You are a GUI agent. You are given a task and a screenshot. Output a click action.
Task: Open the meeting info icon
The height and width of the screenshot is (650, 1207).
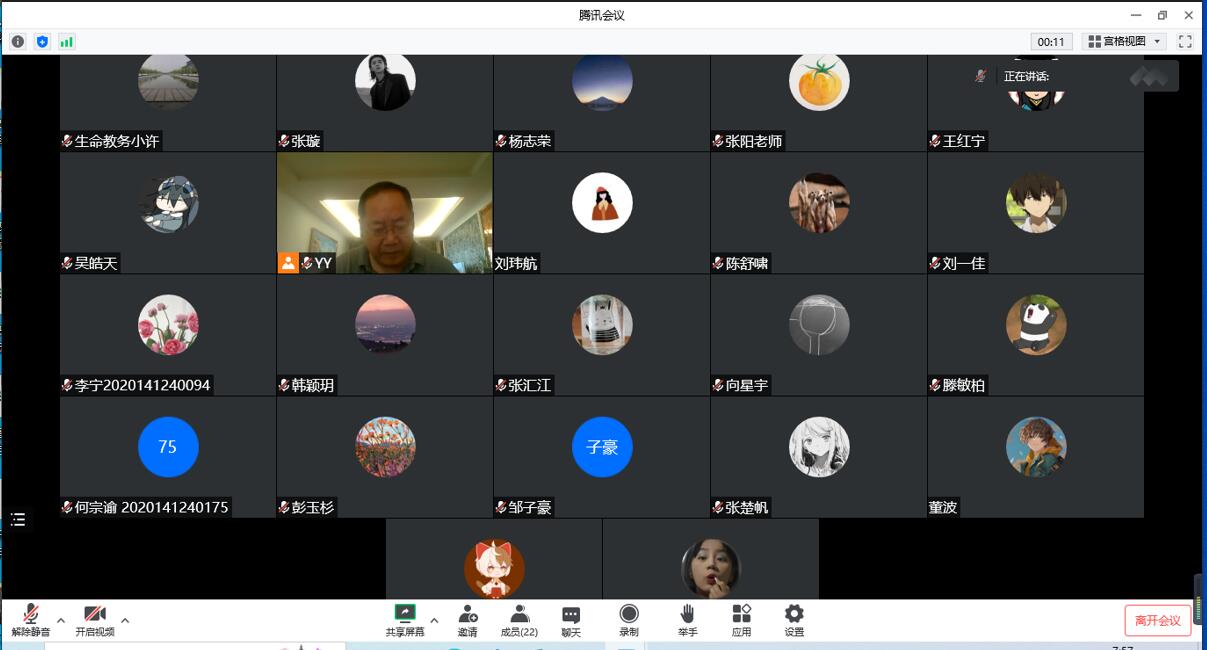[x=18, y=42]
